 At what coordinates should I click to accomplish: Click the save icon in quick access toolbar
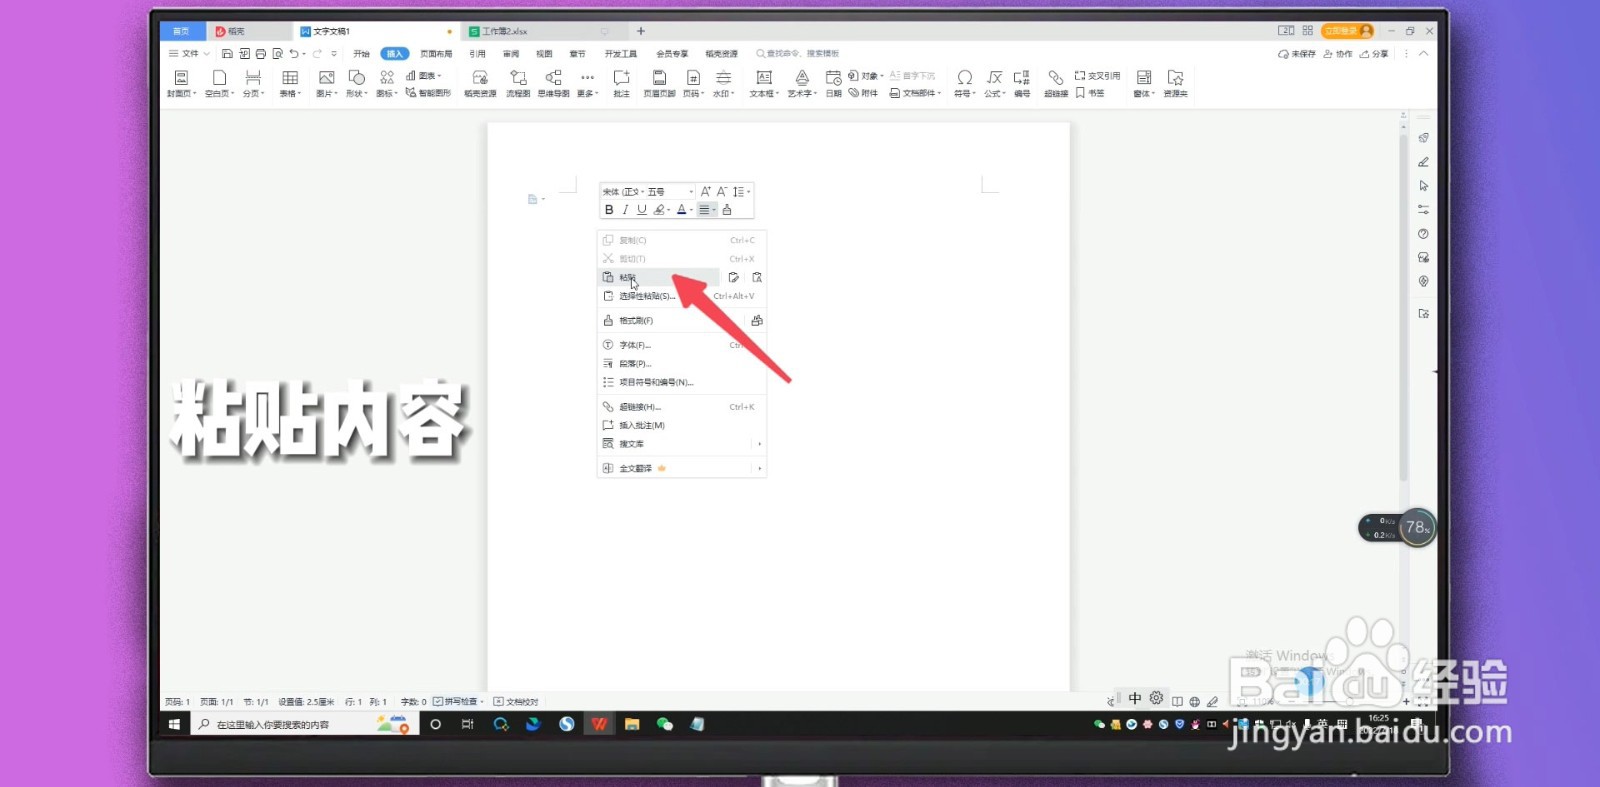227,54
